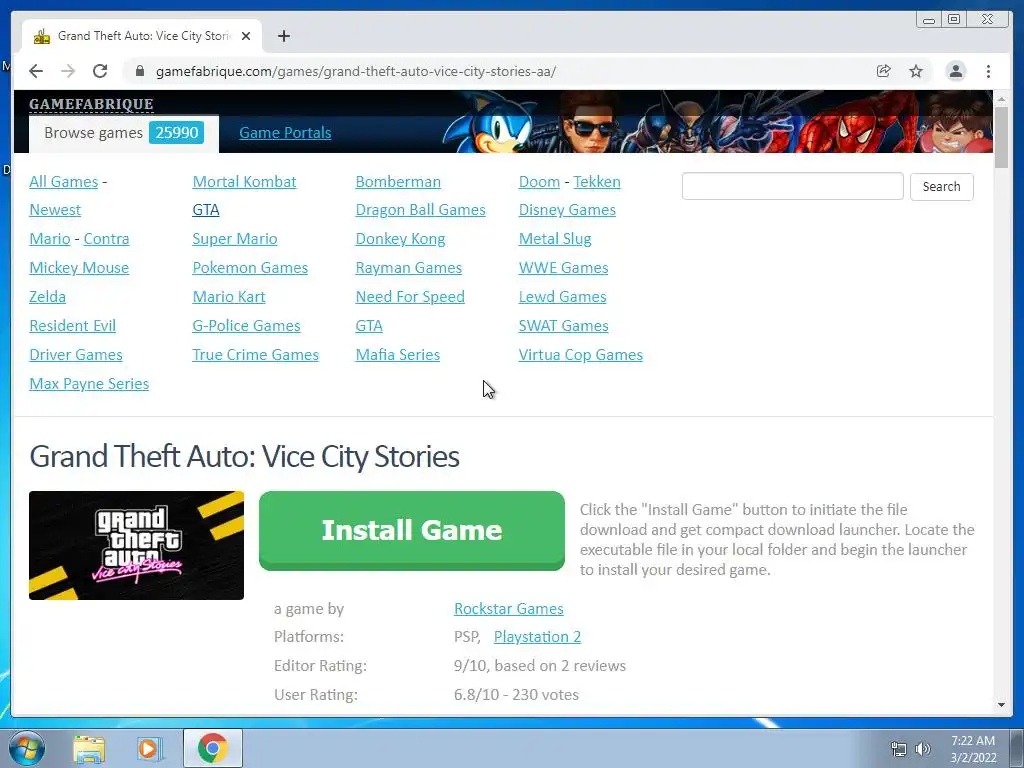Reload the page with the refresh icon
Image resolution: width=1024 pixels, height=768 pixels.
[100, 71]
